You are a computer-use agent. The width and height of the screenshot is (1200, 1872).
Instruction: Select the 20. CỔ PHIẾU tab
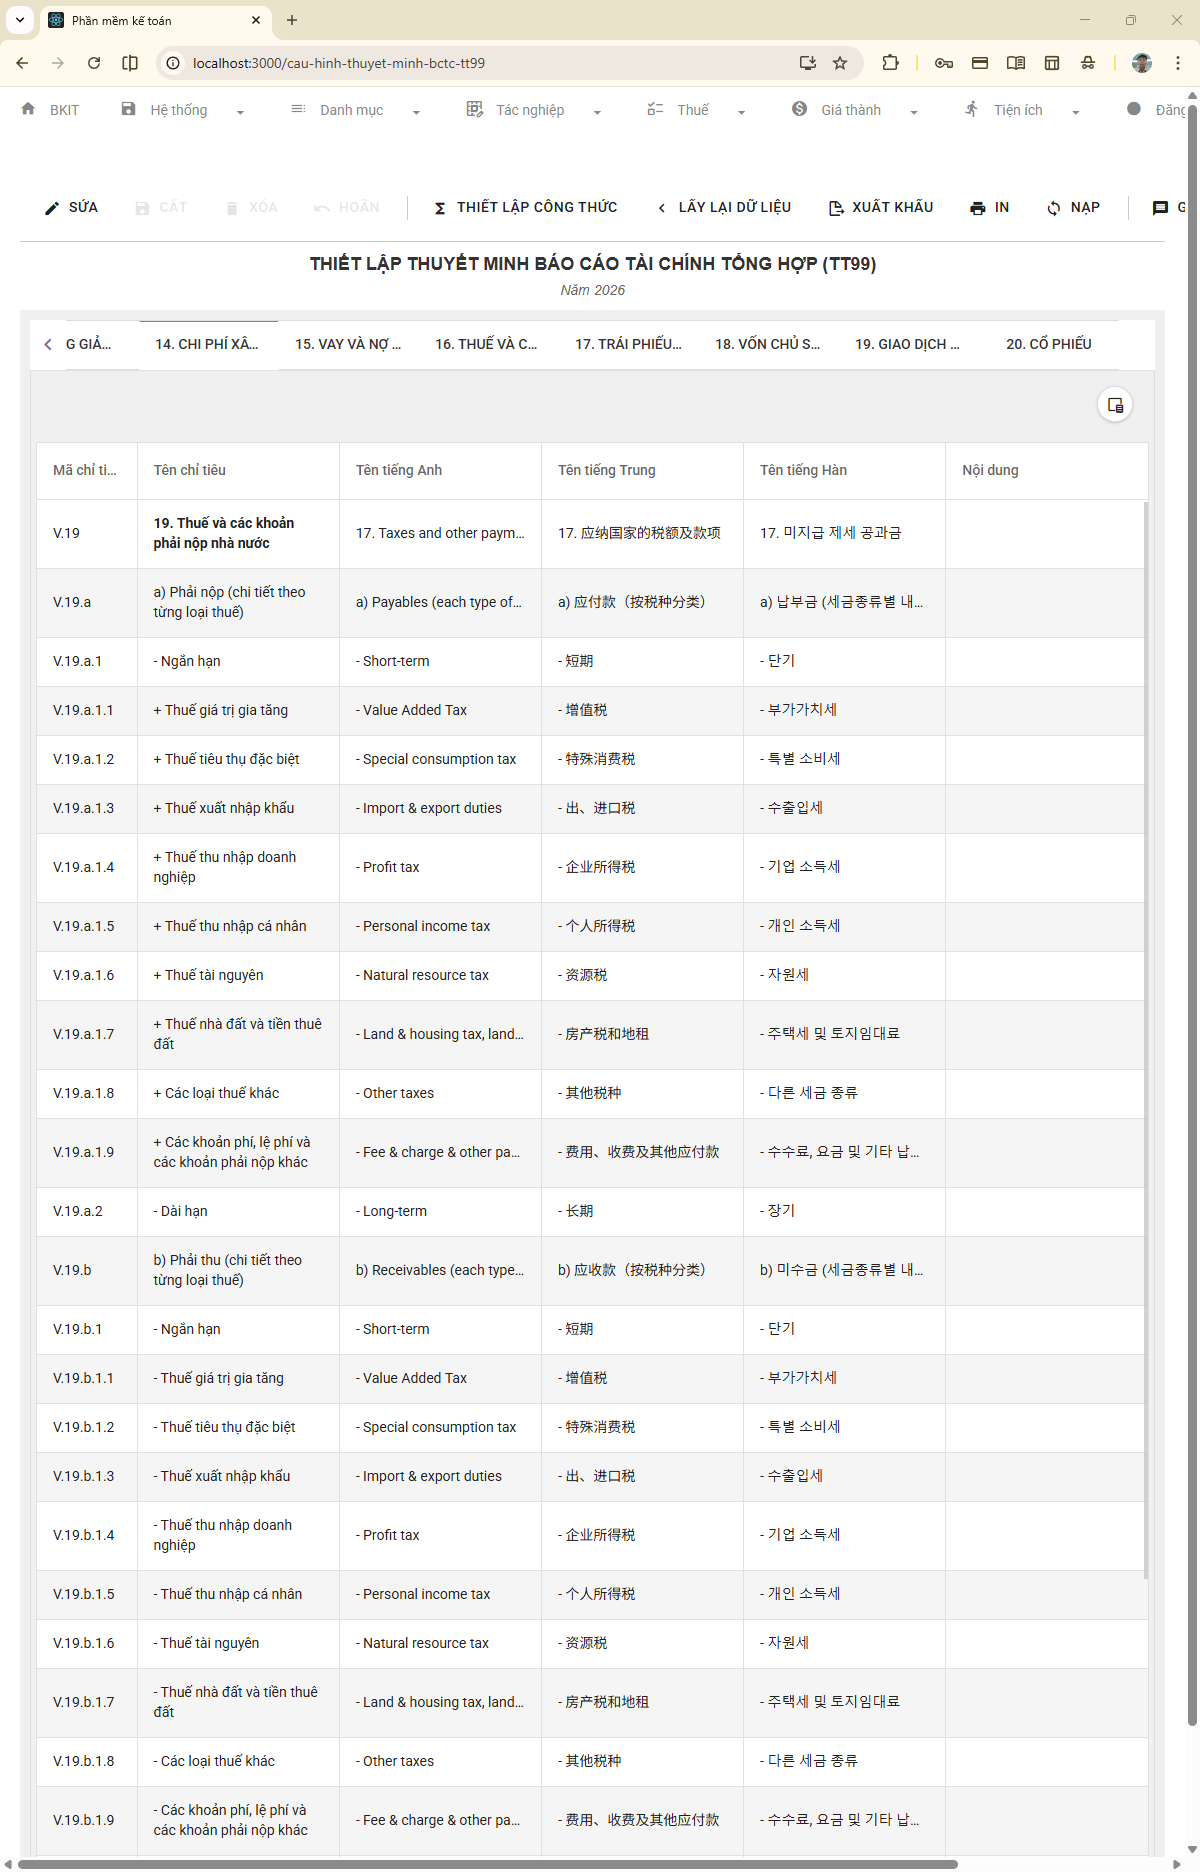pos(1048,344)
